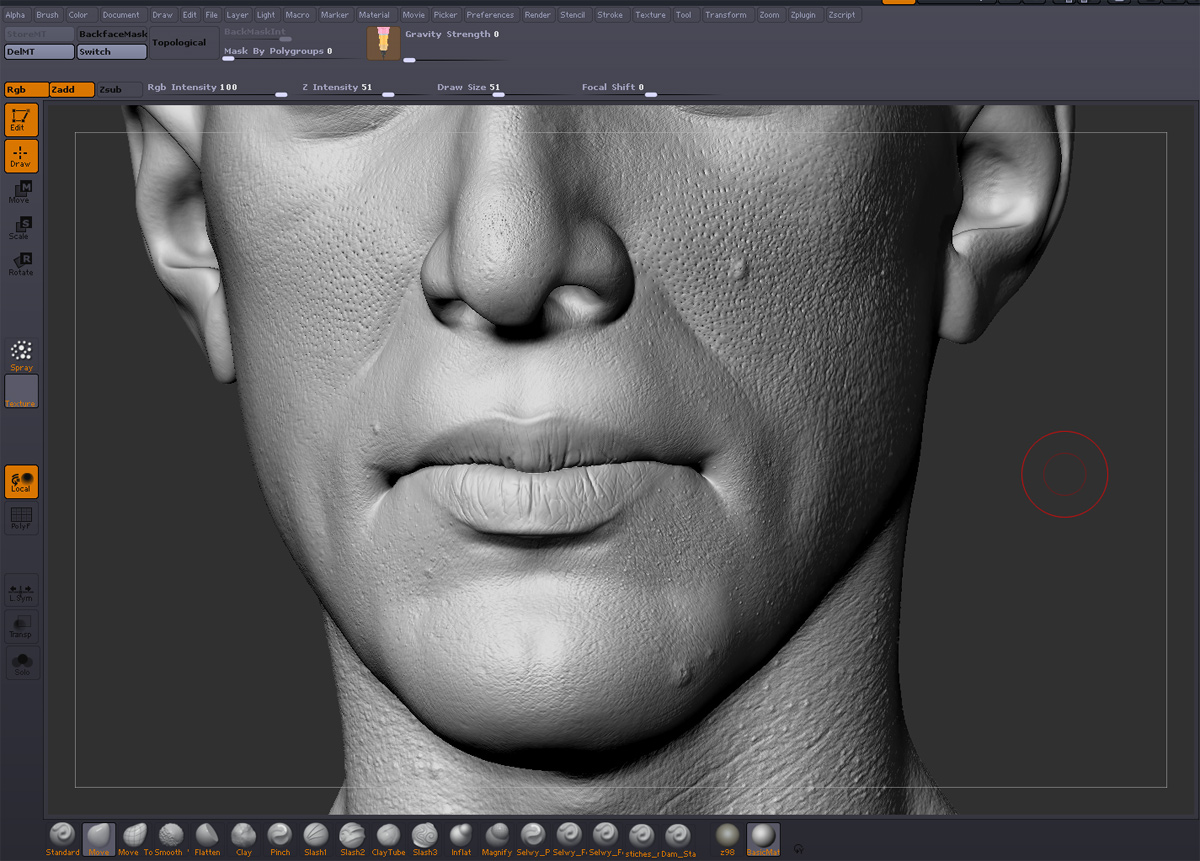Enable BackfaceMask option
The height and width of the screenshot is (861, 1200).
[113, 34]
